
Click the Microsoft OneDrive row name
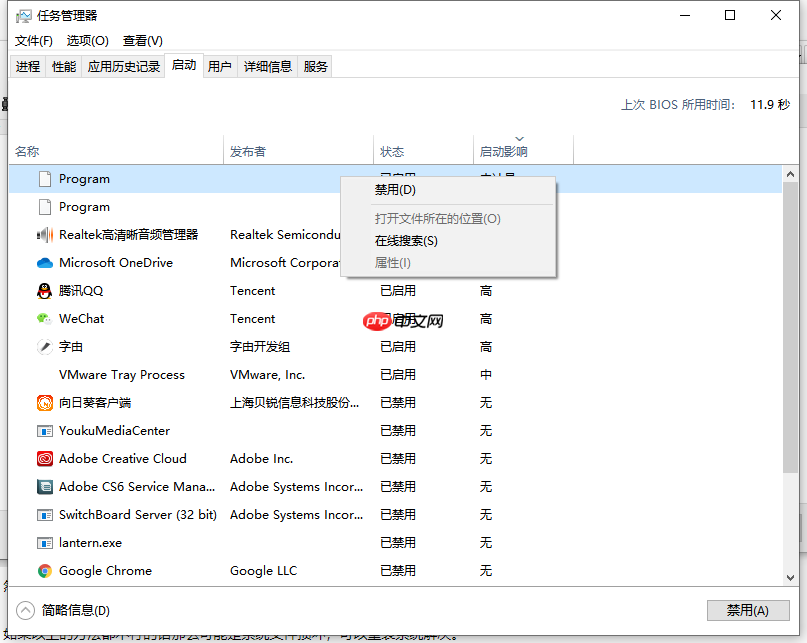(116, 263)
